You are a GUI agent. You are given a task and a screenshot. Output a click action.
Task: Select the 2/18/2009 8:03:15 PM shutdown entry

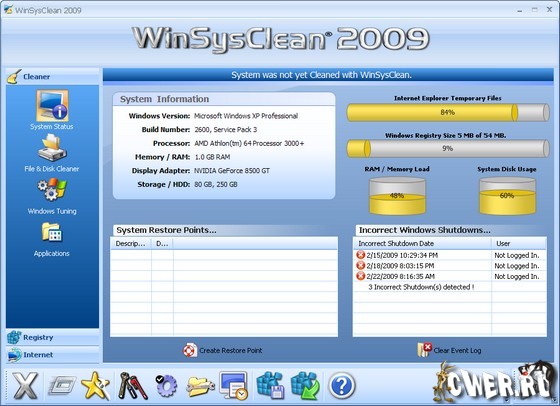450,266
